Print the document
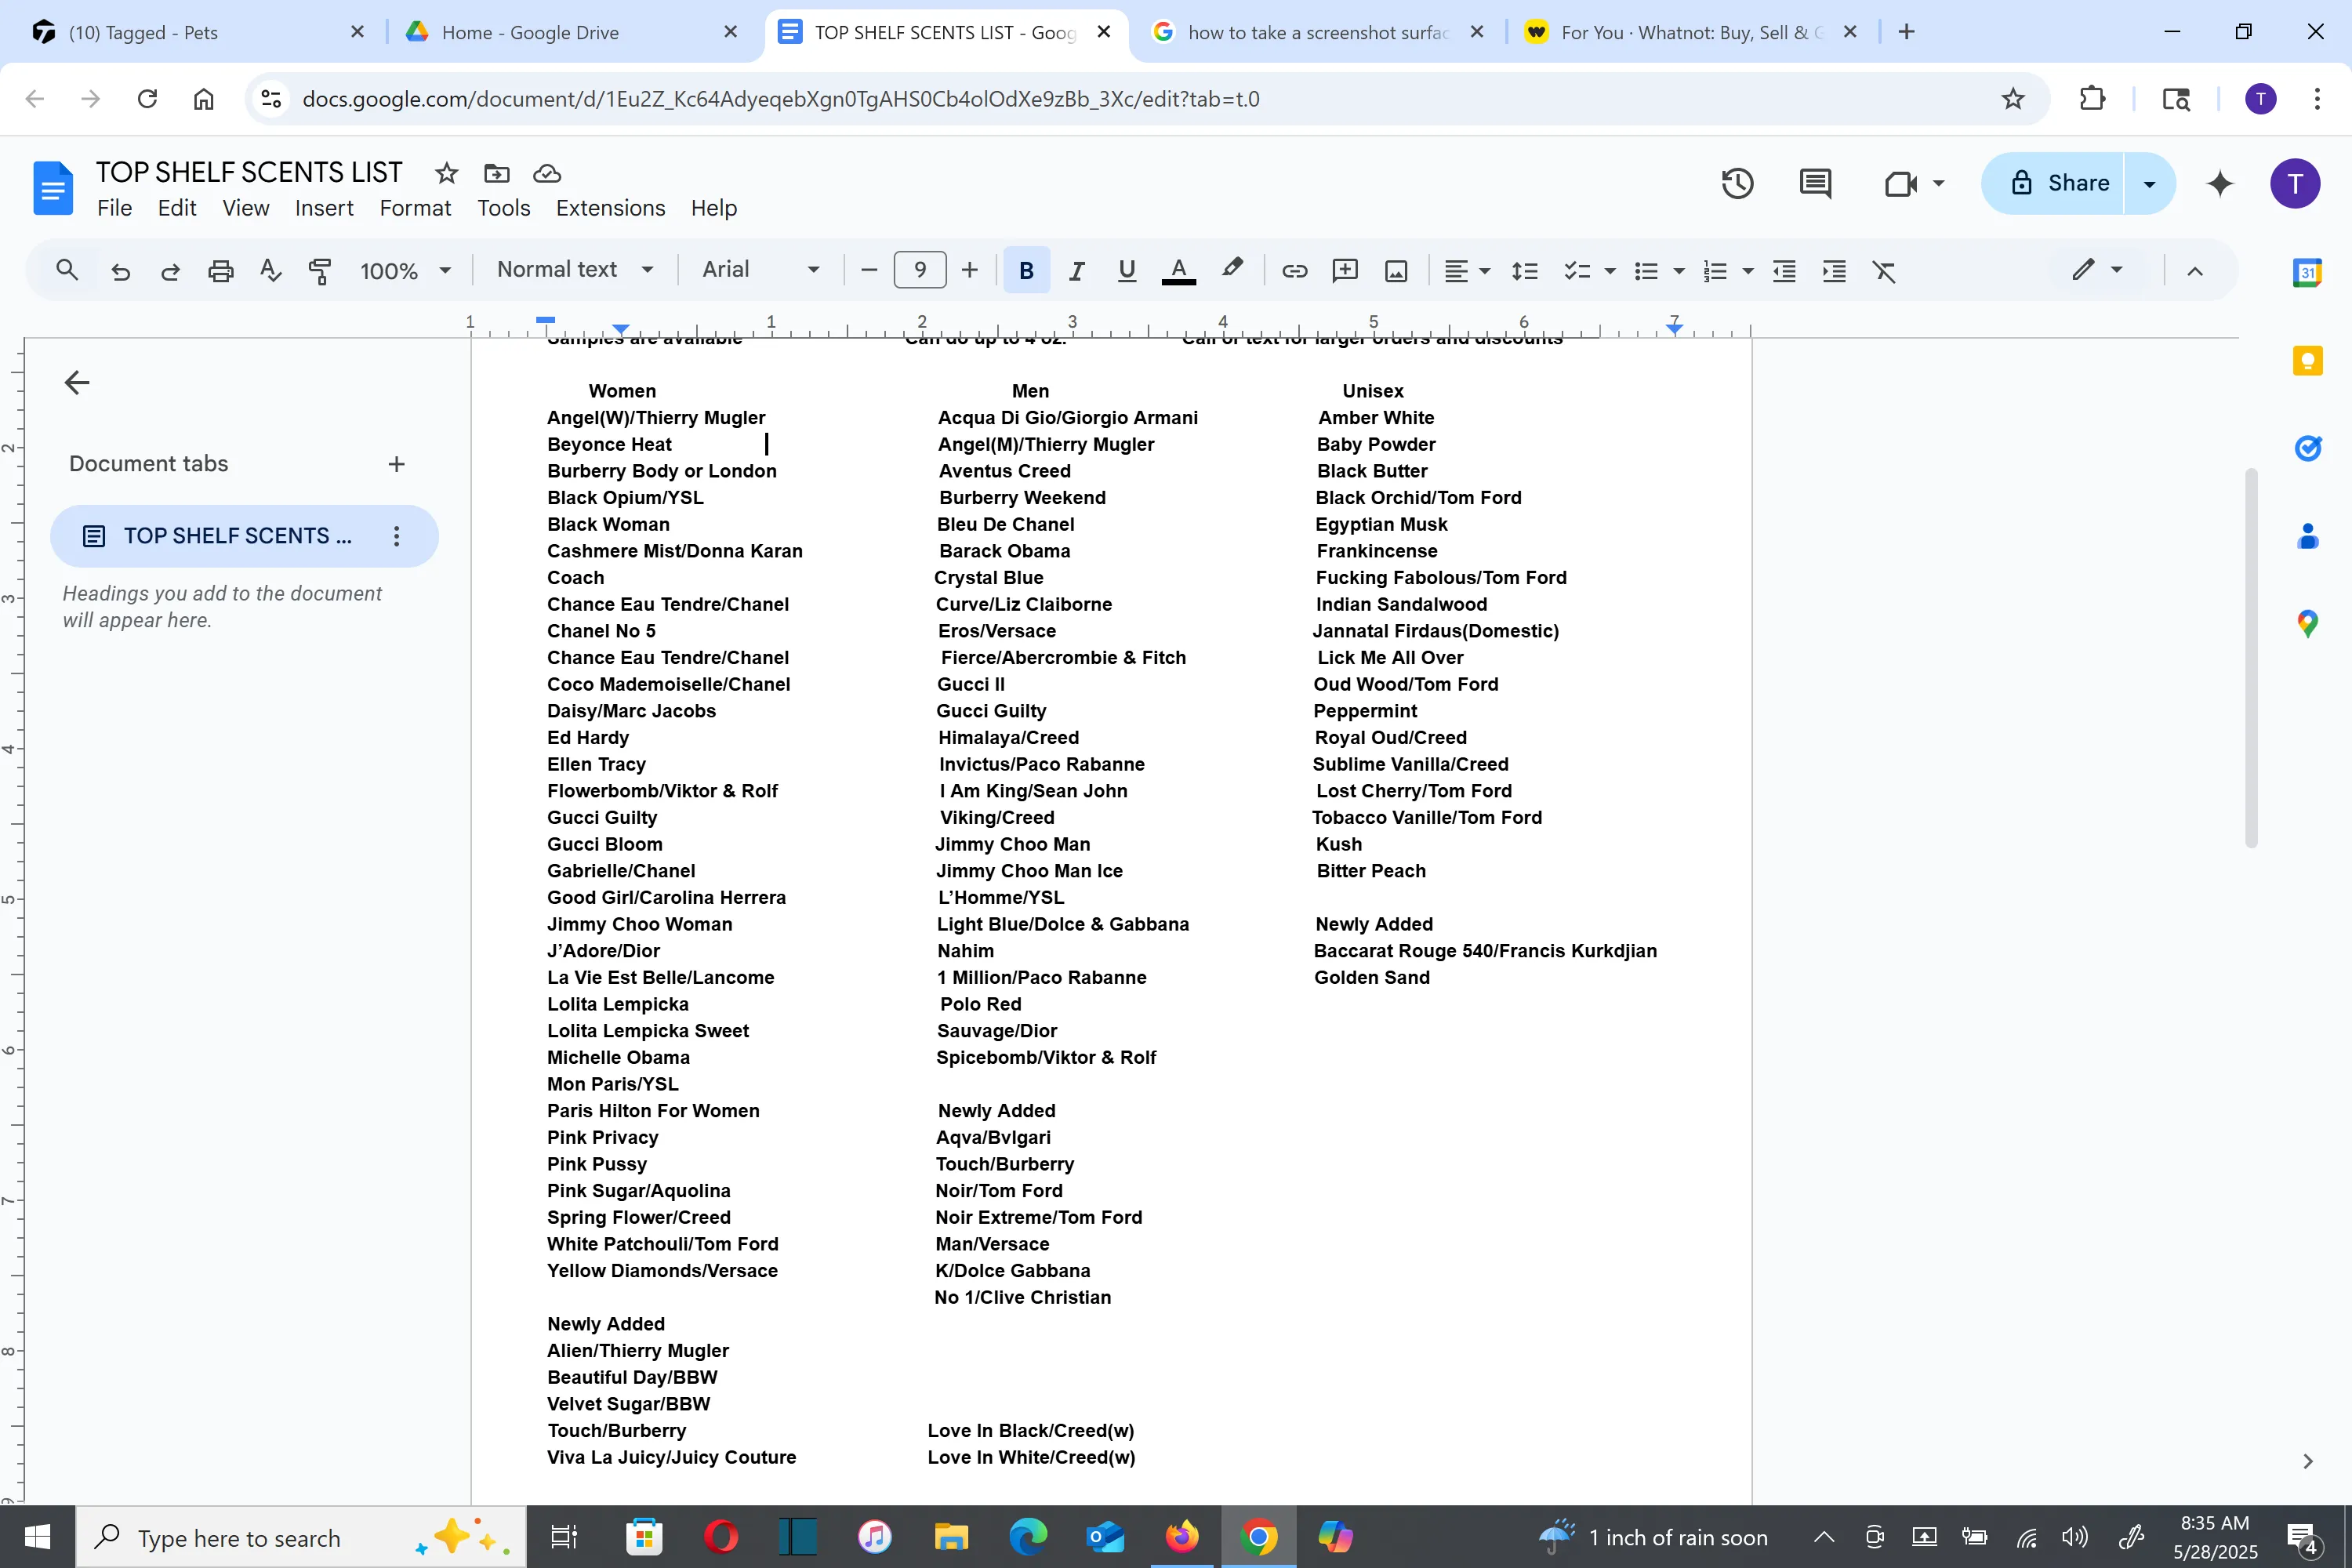 220,271
